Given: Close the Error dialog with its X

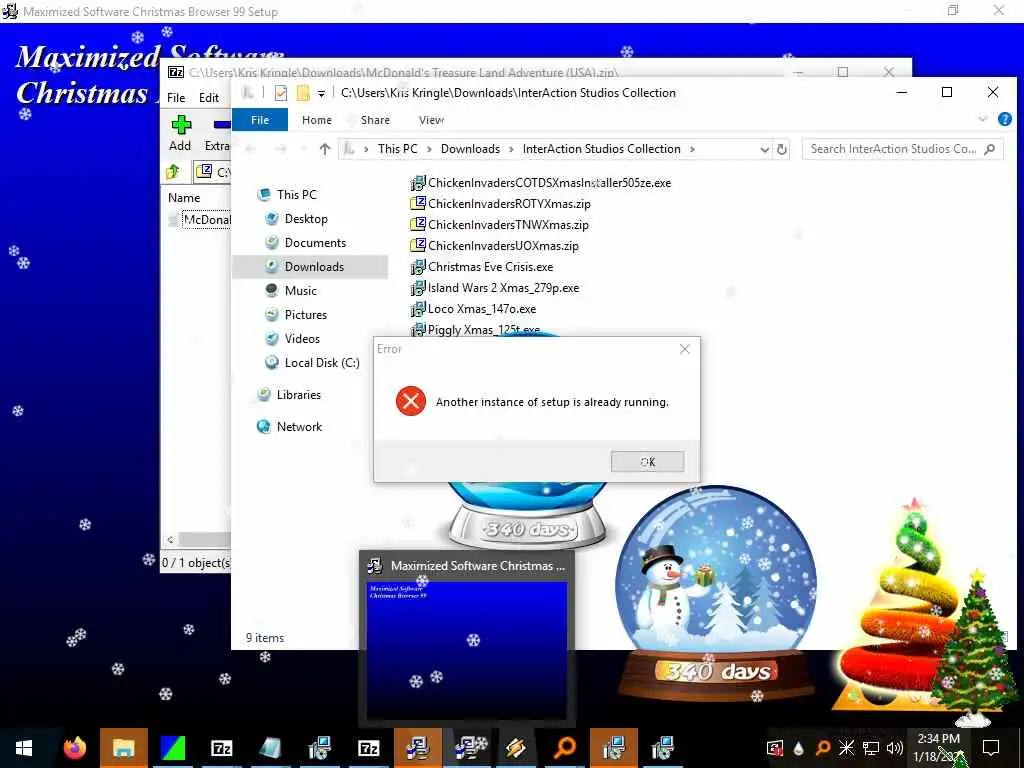Looking at the screenshot, I should (684, 349).
